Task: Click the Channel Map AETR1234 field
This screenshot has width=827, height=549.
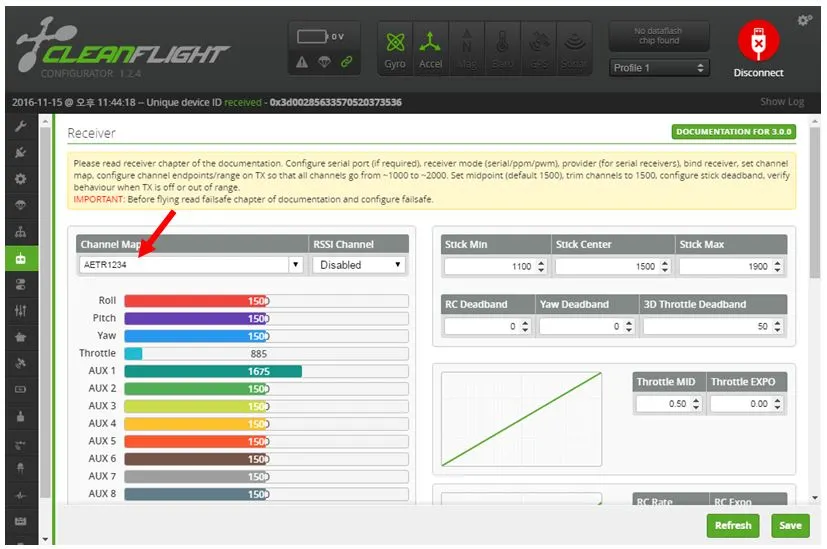Action: pyautogui.click(x=184, y=265)
